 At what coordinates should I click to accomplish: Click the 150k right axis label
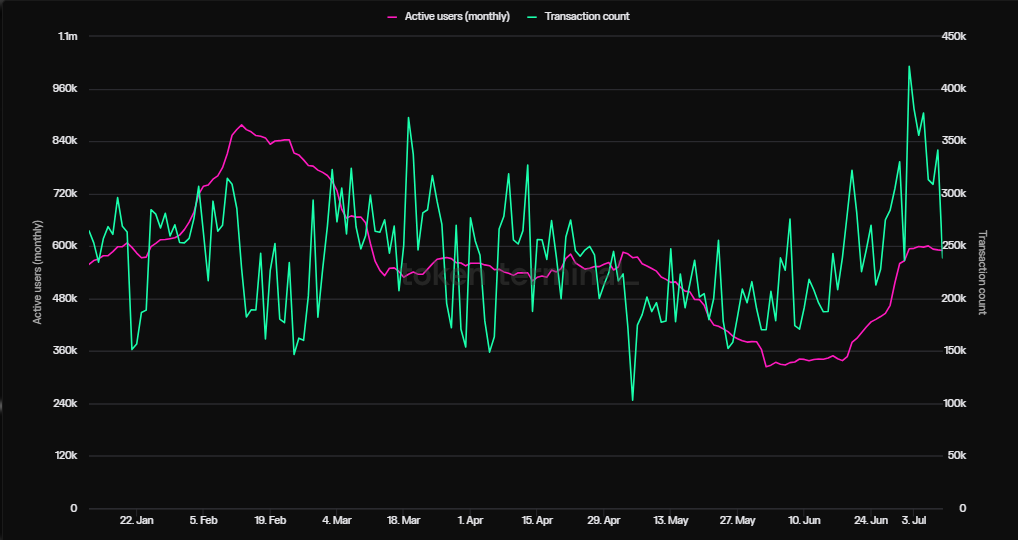click(954, 350)
